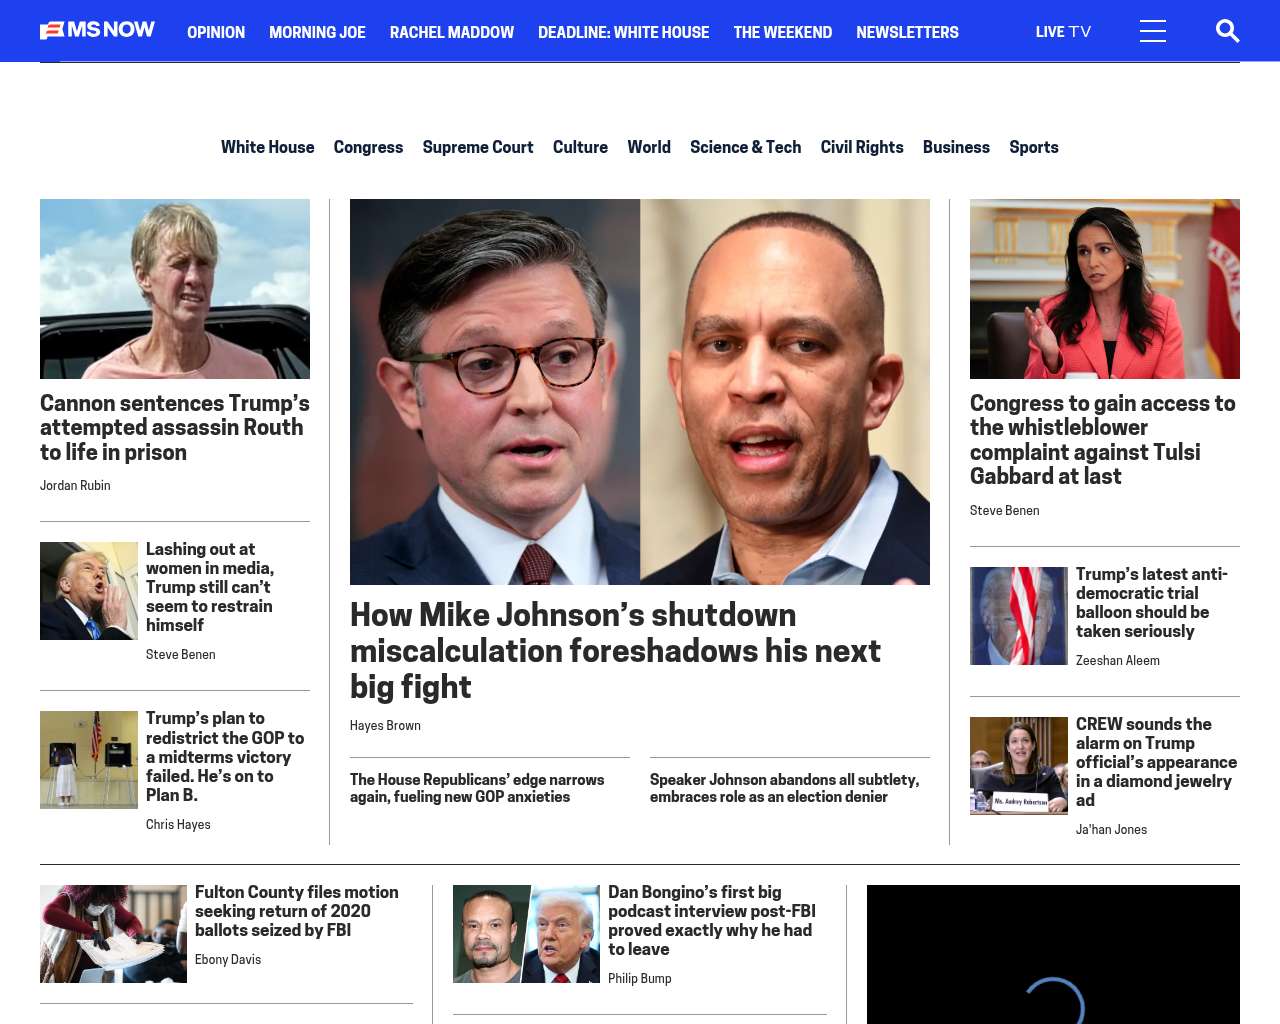Open flag-and-Trump trial balloon thumbnail
This screenshot has height=1024, width=1280.
pos(1019,616)
